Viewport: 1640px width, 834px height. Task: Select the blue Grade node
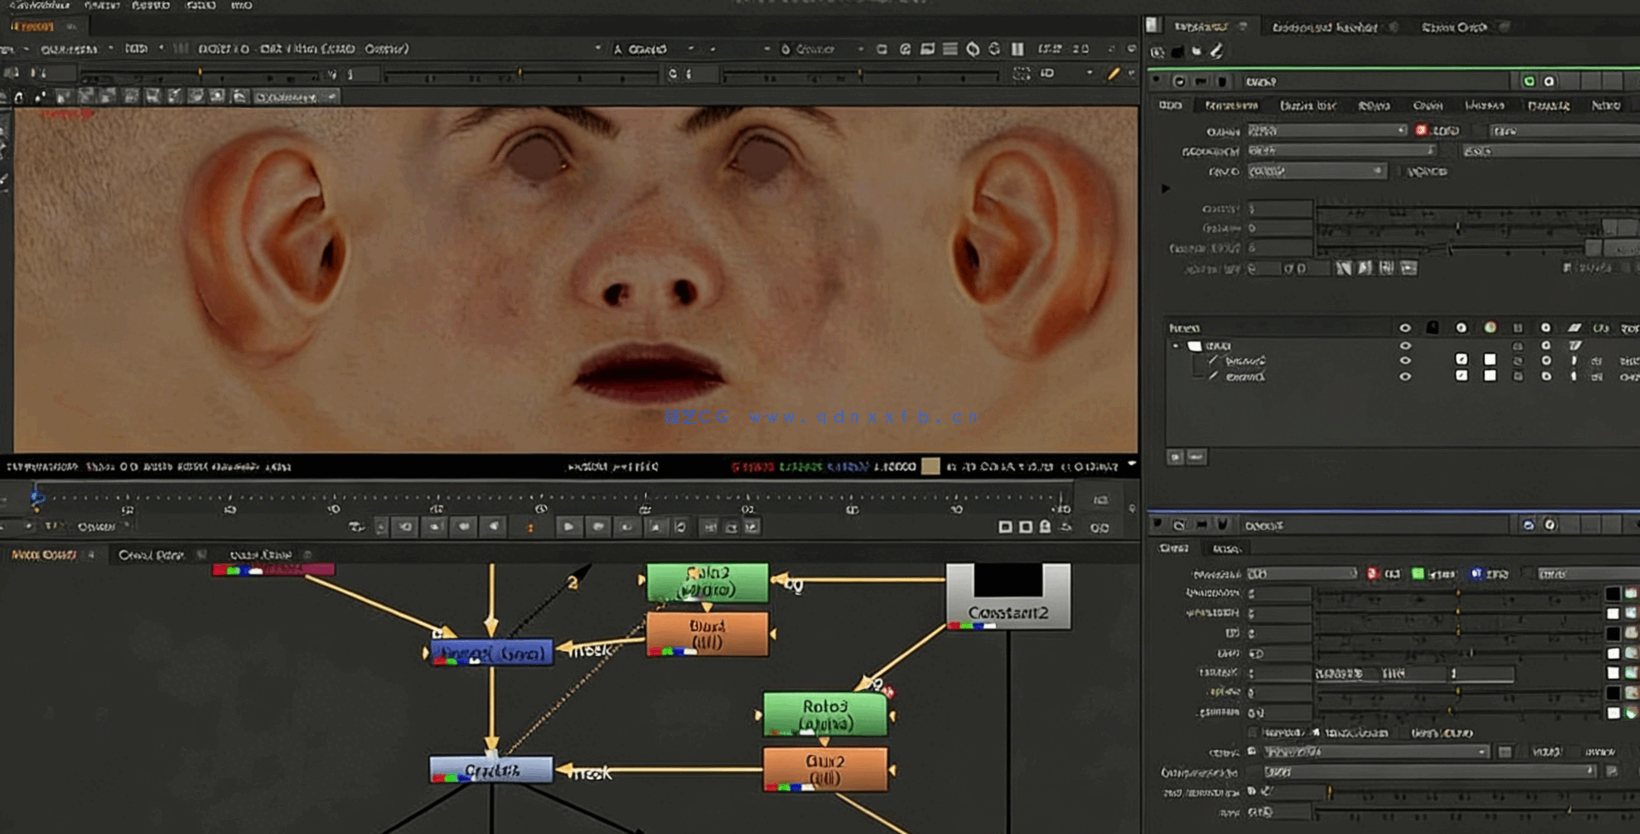(490, 770)
